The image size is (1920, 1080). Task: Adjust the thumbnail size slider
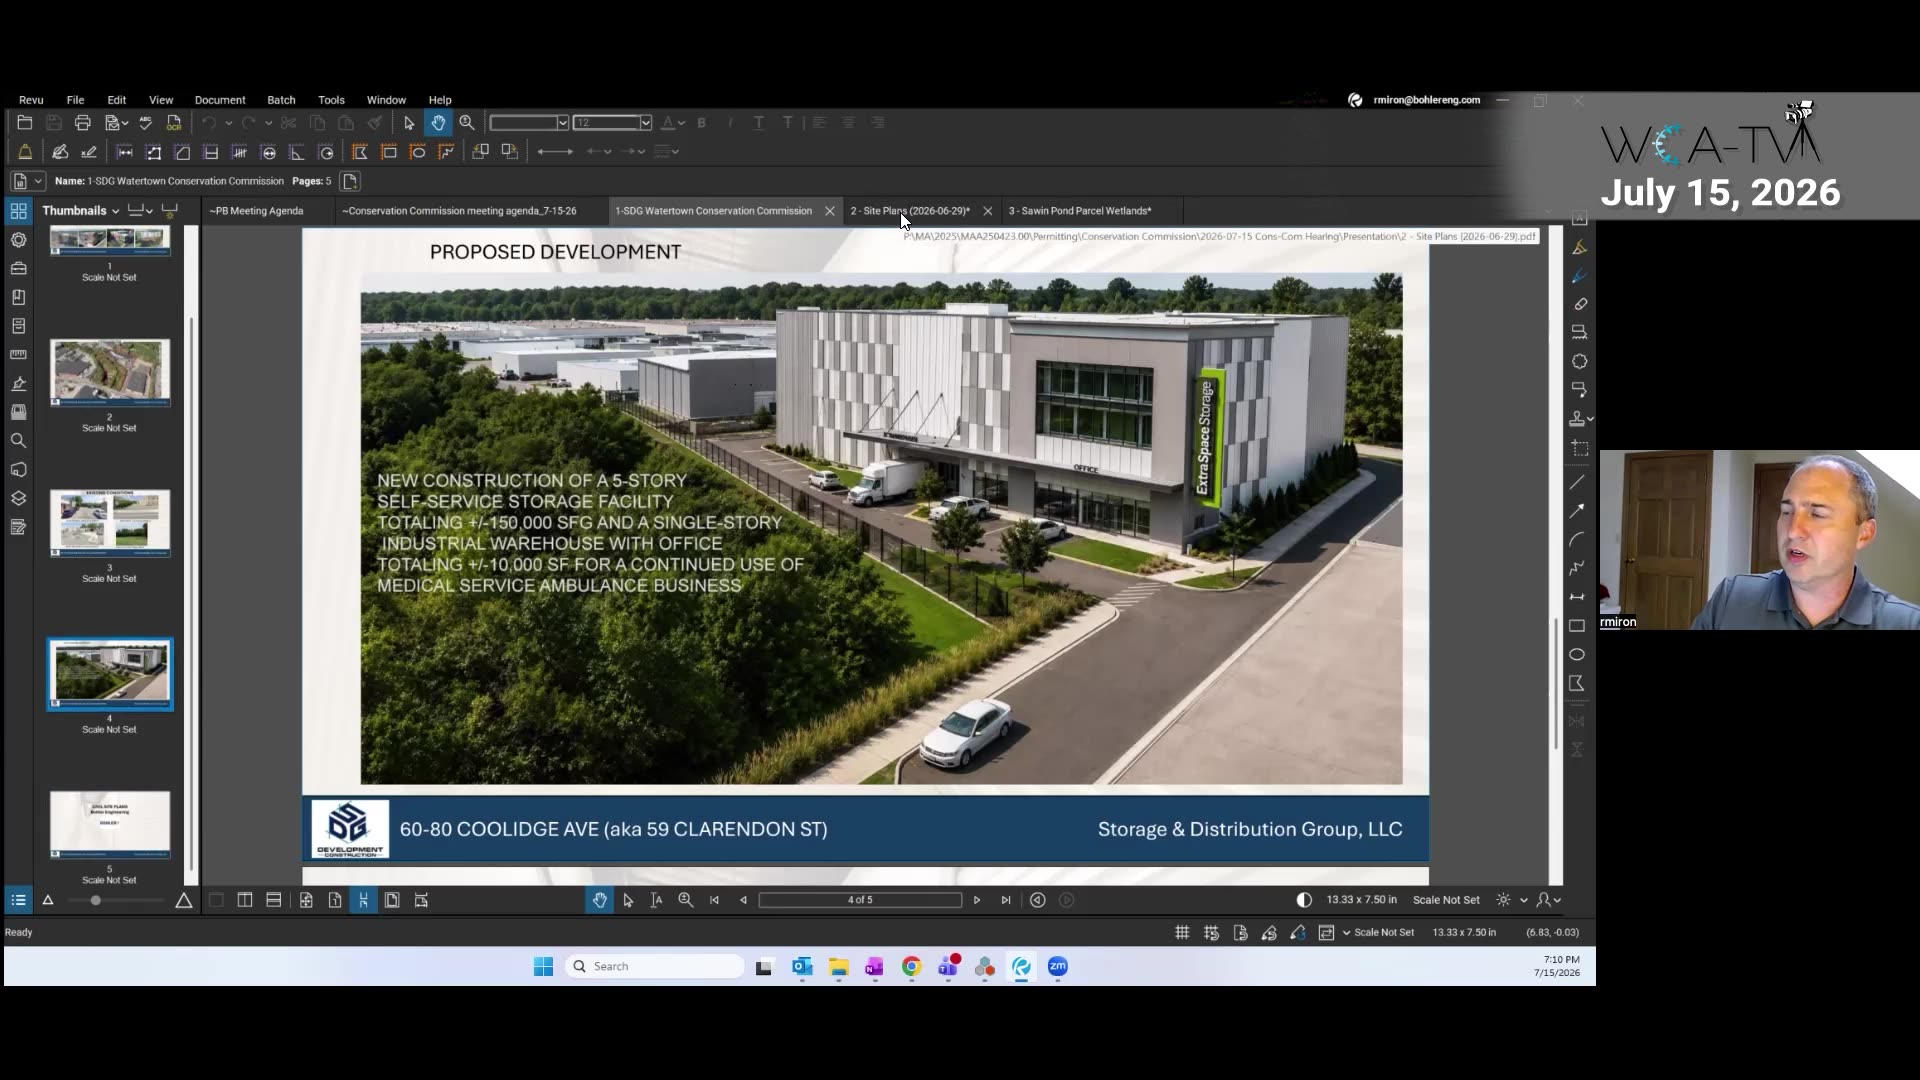click(x=95, y=900)
